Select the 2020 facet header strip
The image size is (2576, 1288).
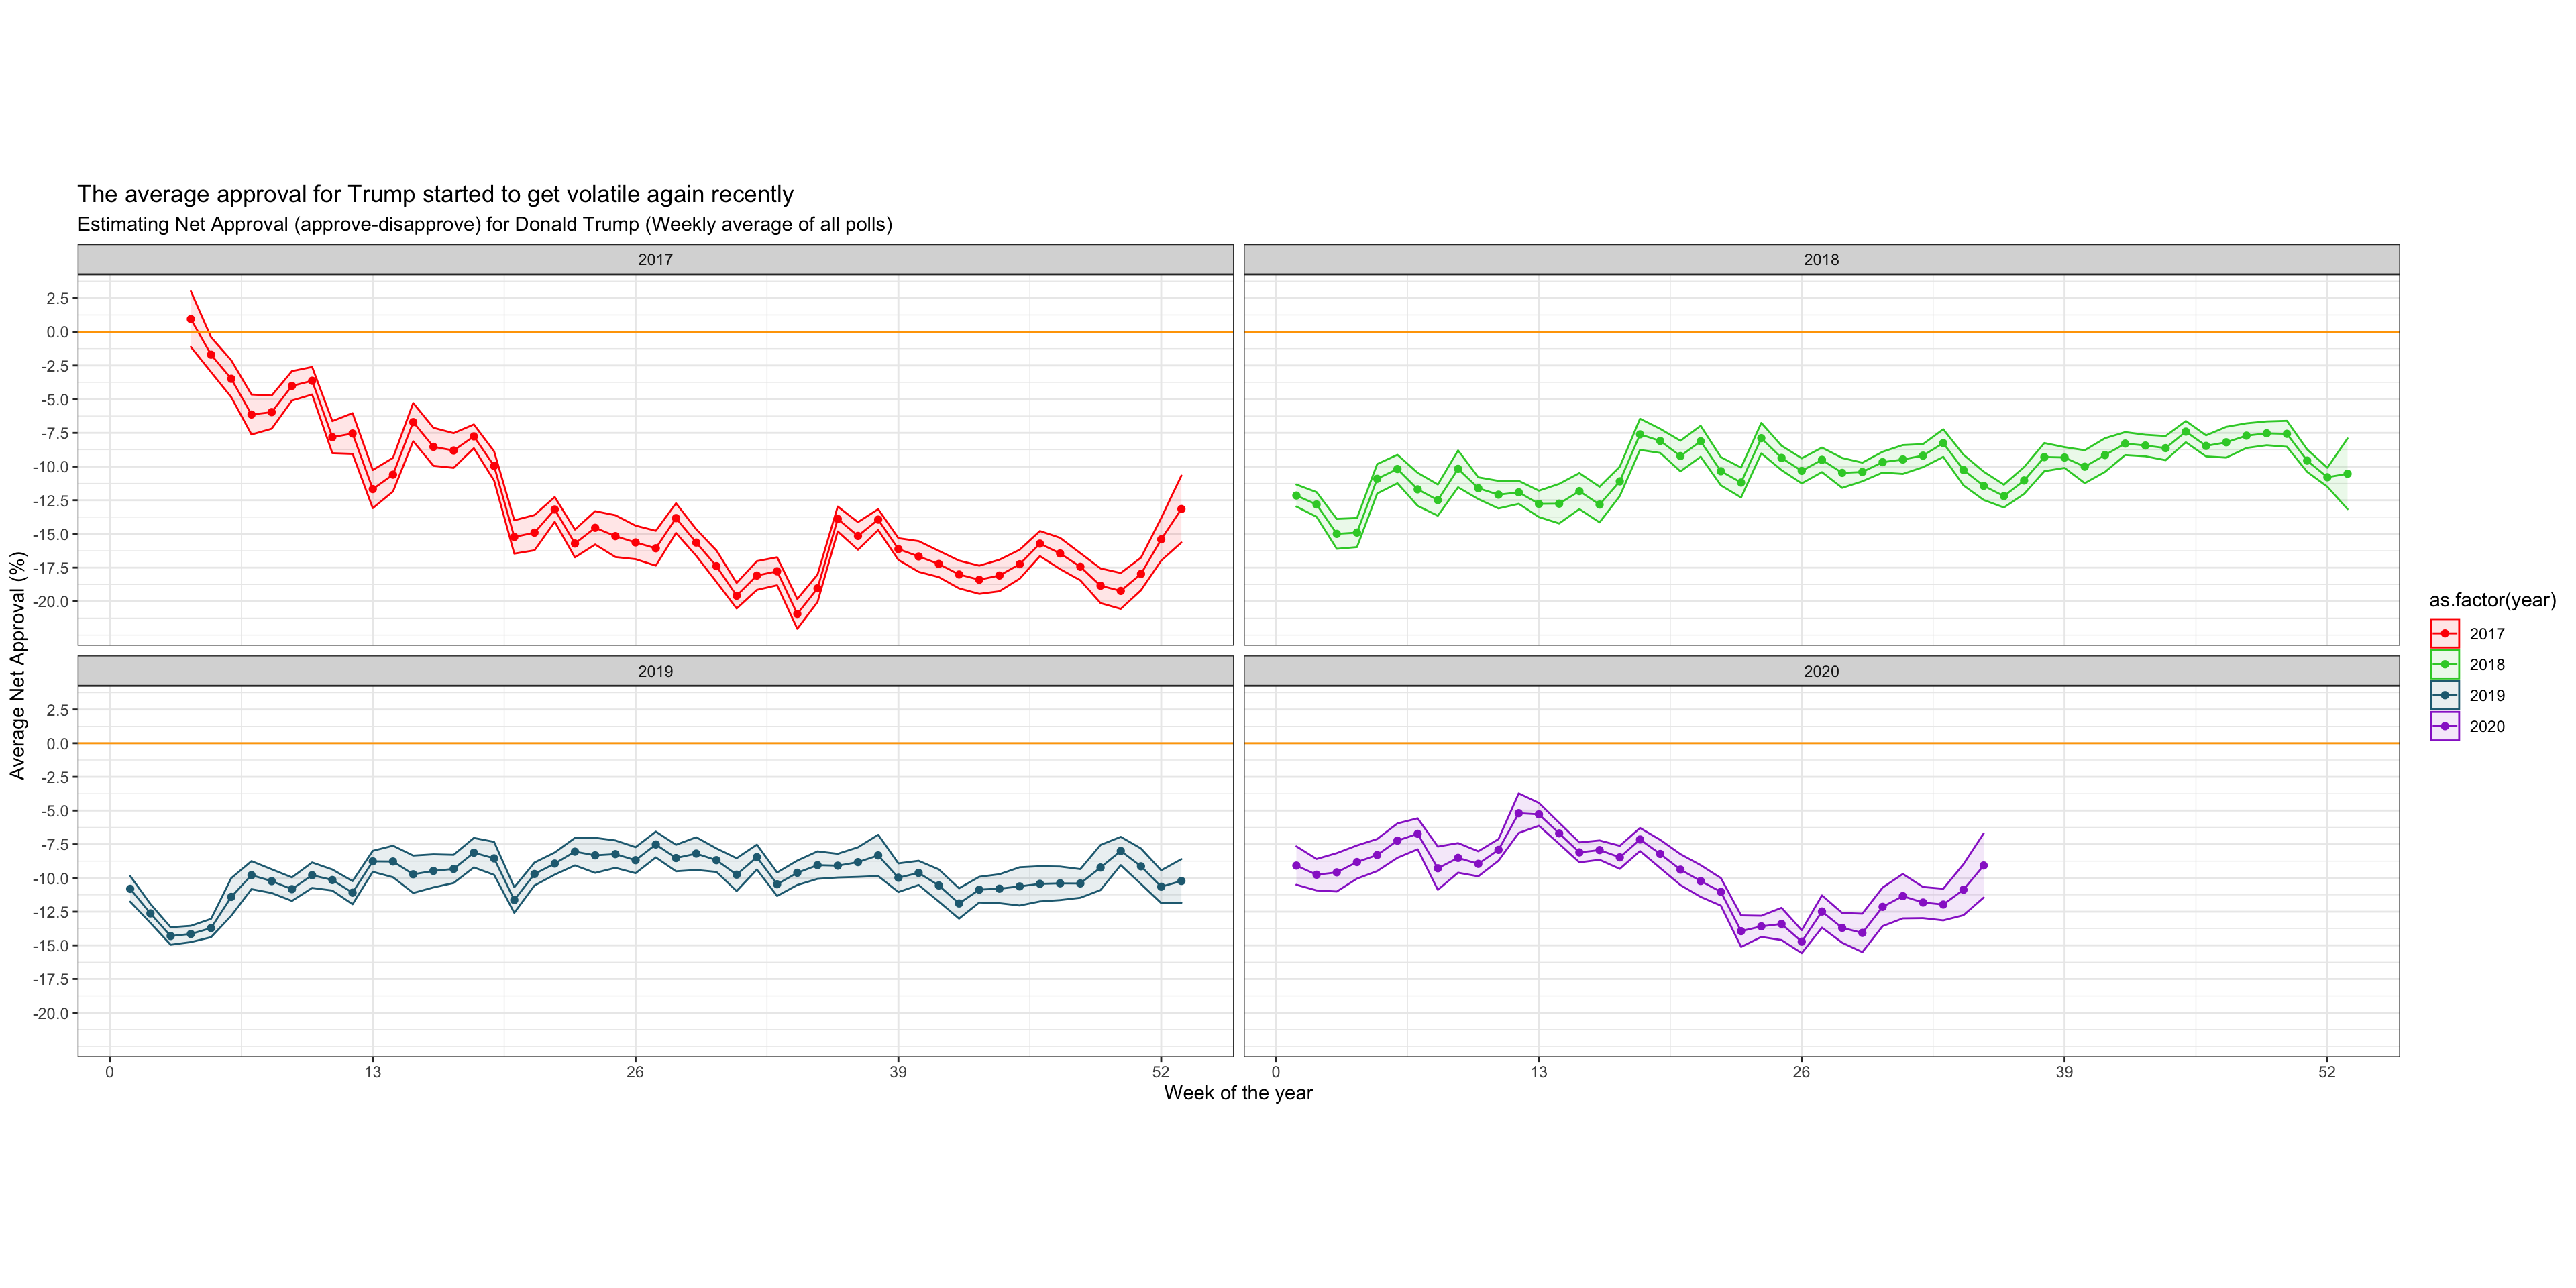(x=1820, y=671)
